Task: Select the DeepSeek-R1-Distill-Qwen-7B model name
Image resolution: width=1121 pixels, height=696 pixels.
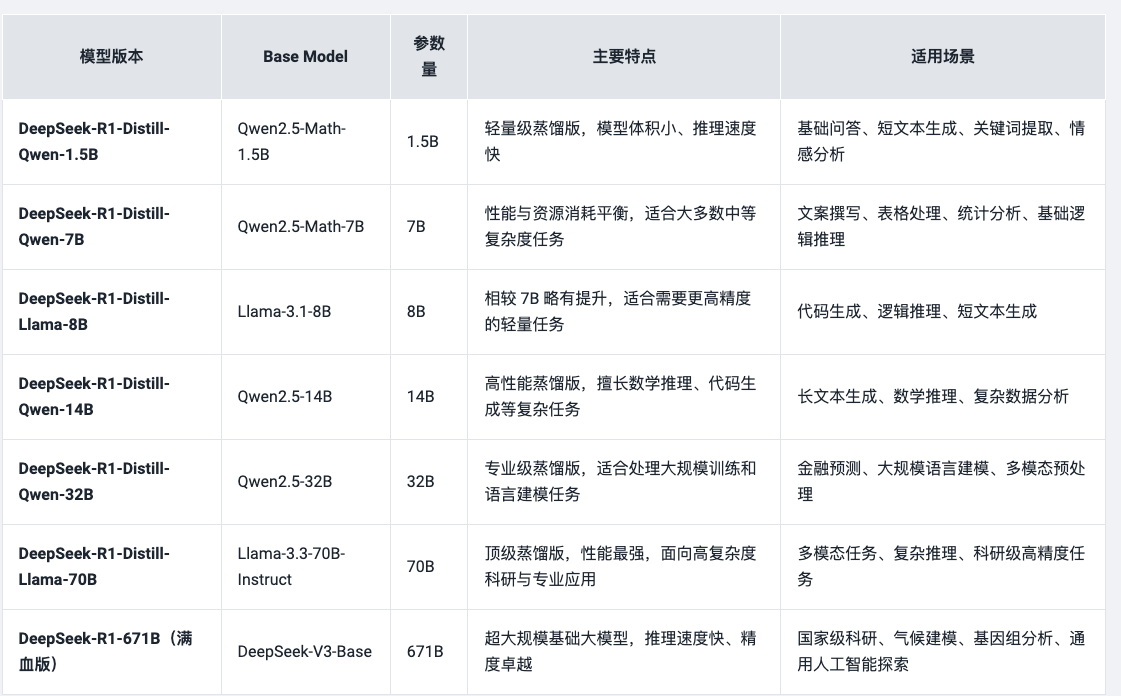Action: tap(94, 227)
